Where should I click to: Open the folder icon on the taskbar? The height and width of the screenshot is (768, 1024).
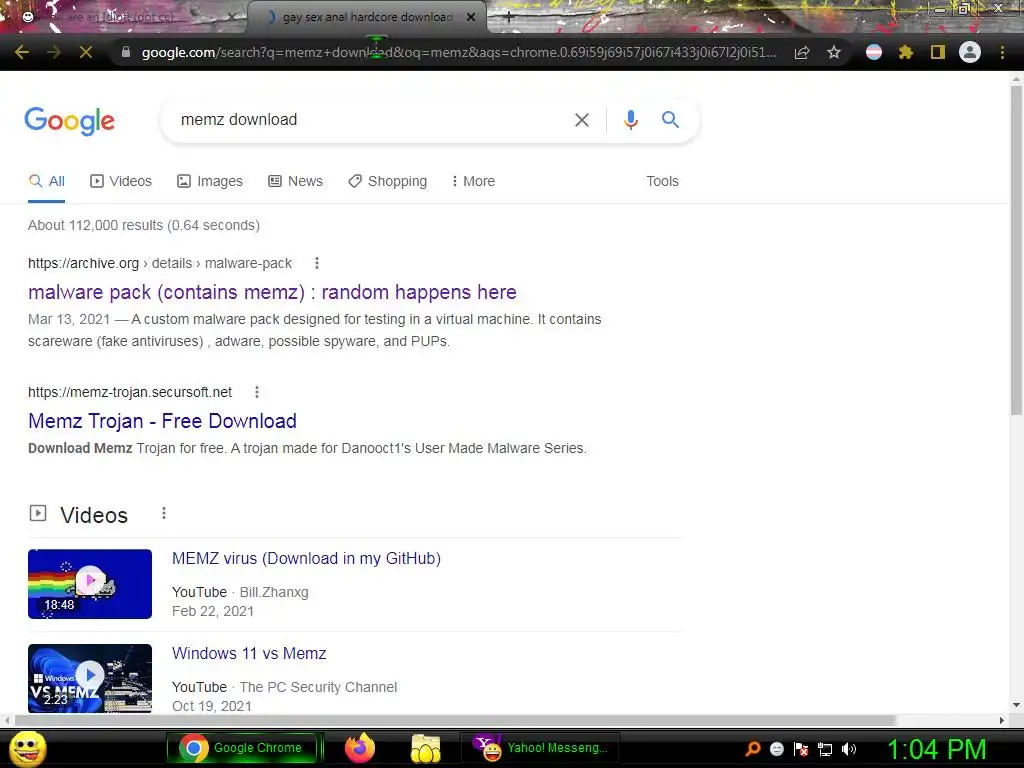(x=425, y=748)
